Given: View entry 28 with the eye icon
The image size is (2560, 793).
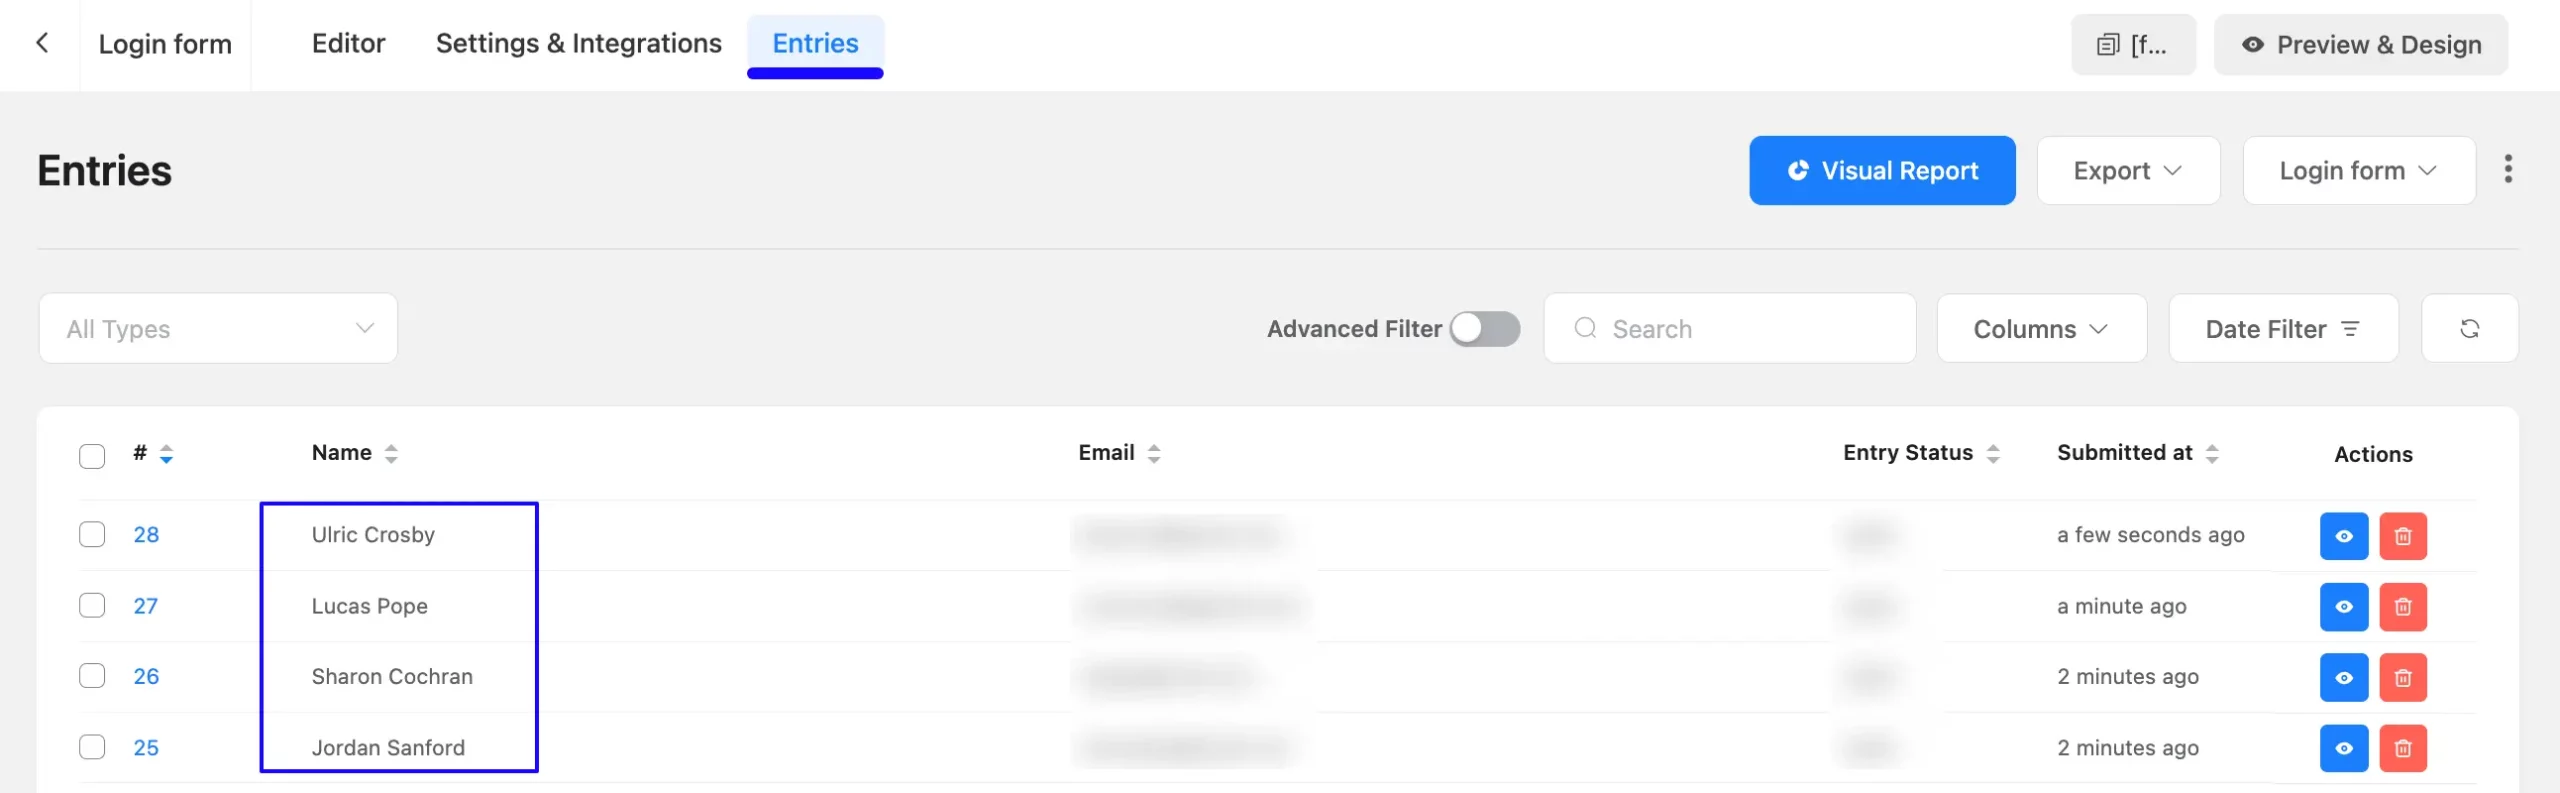Looking at the screenshot, I should tap(2343, 536).
